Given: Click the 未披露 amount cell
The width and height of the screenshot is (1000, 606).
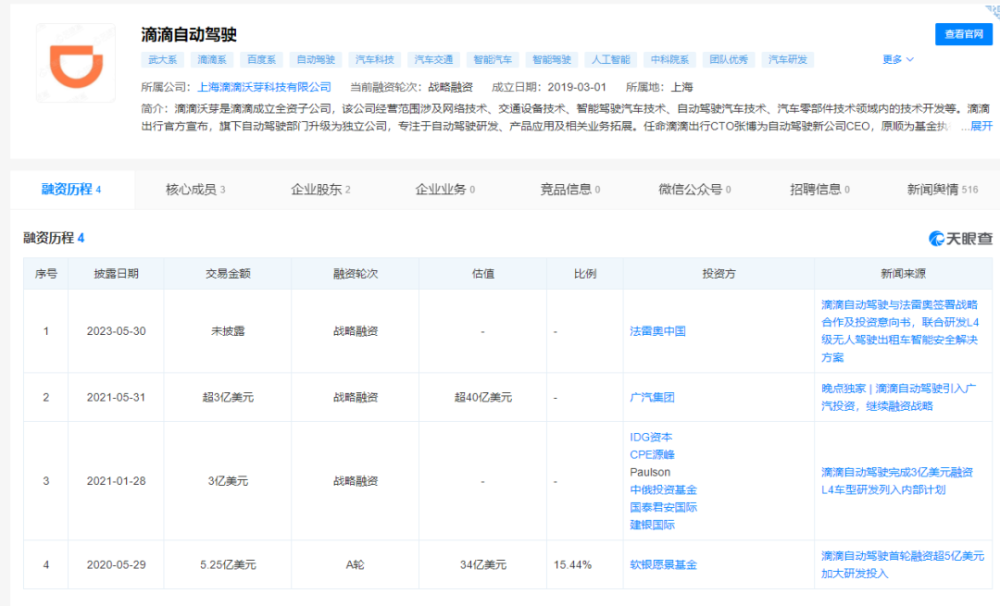Looking at the screenshot, I should click(x=228, y=331).
